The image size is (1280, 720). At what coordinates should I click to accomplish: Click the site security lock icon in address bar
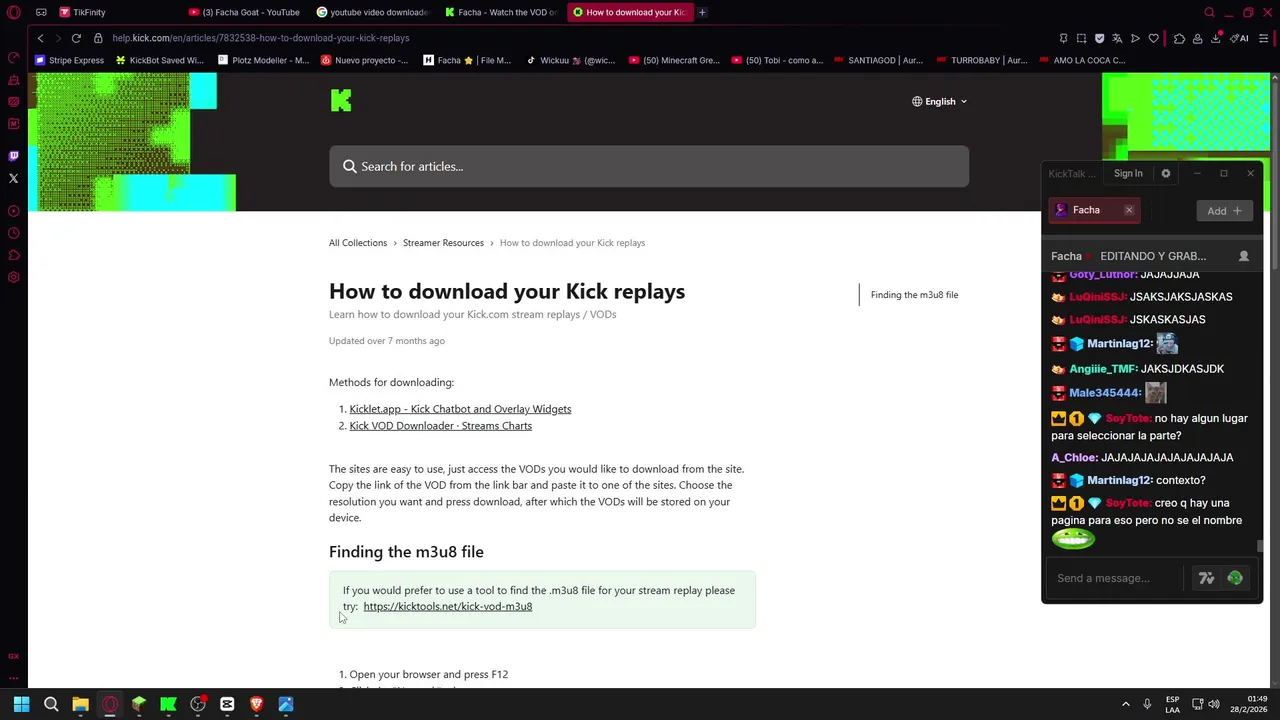pos(98,38)
